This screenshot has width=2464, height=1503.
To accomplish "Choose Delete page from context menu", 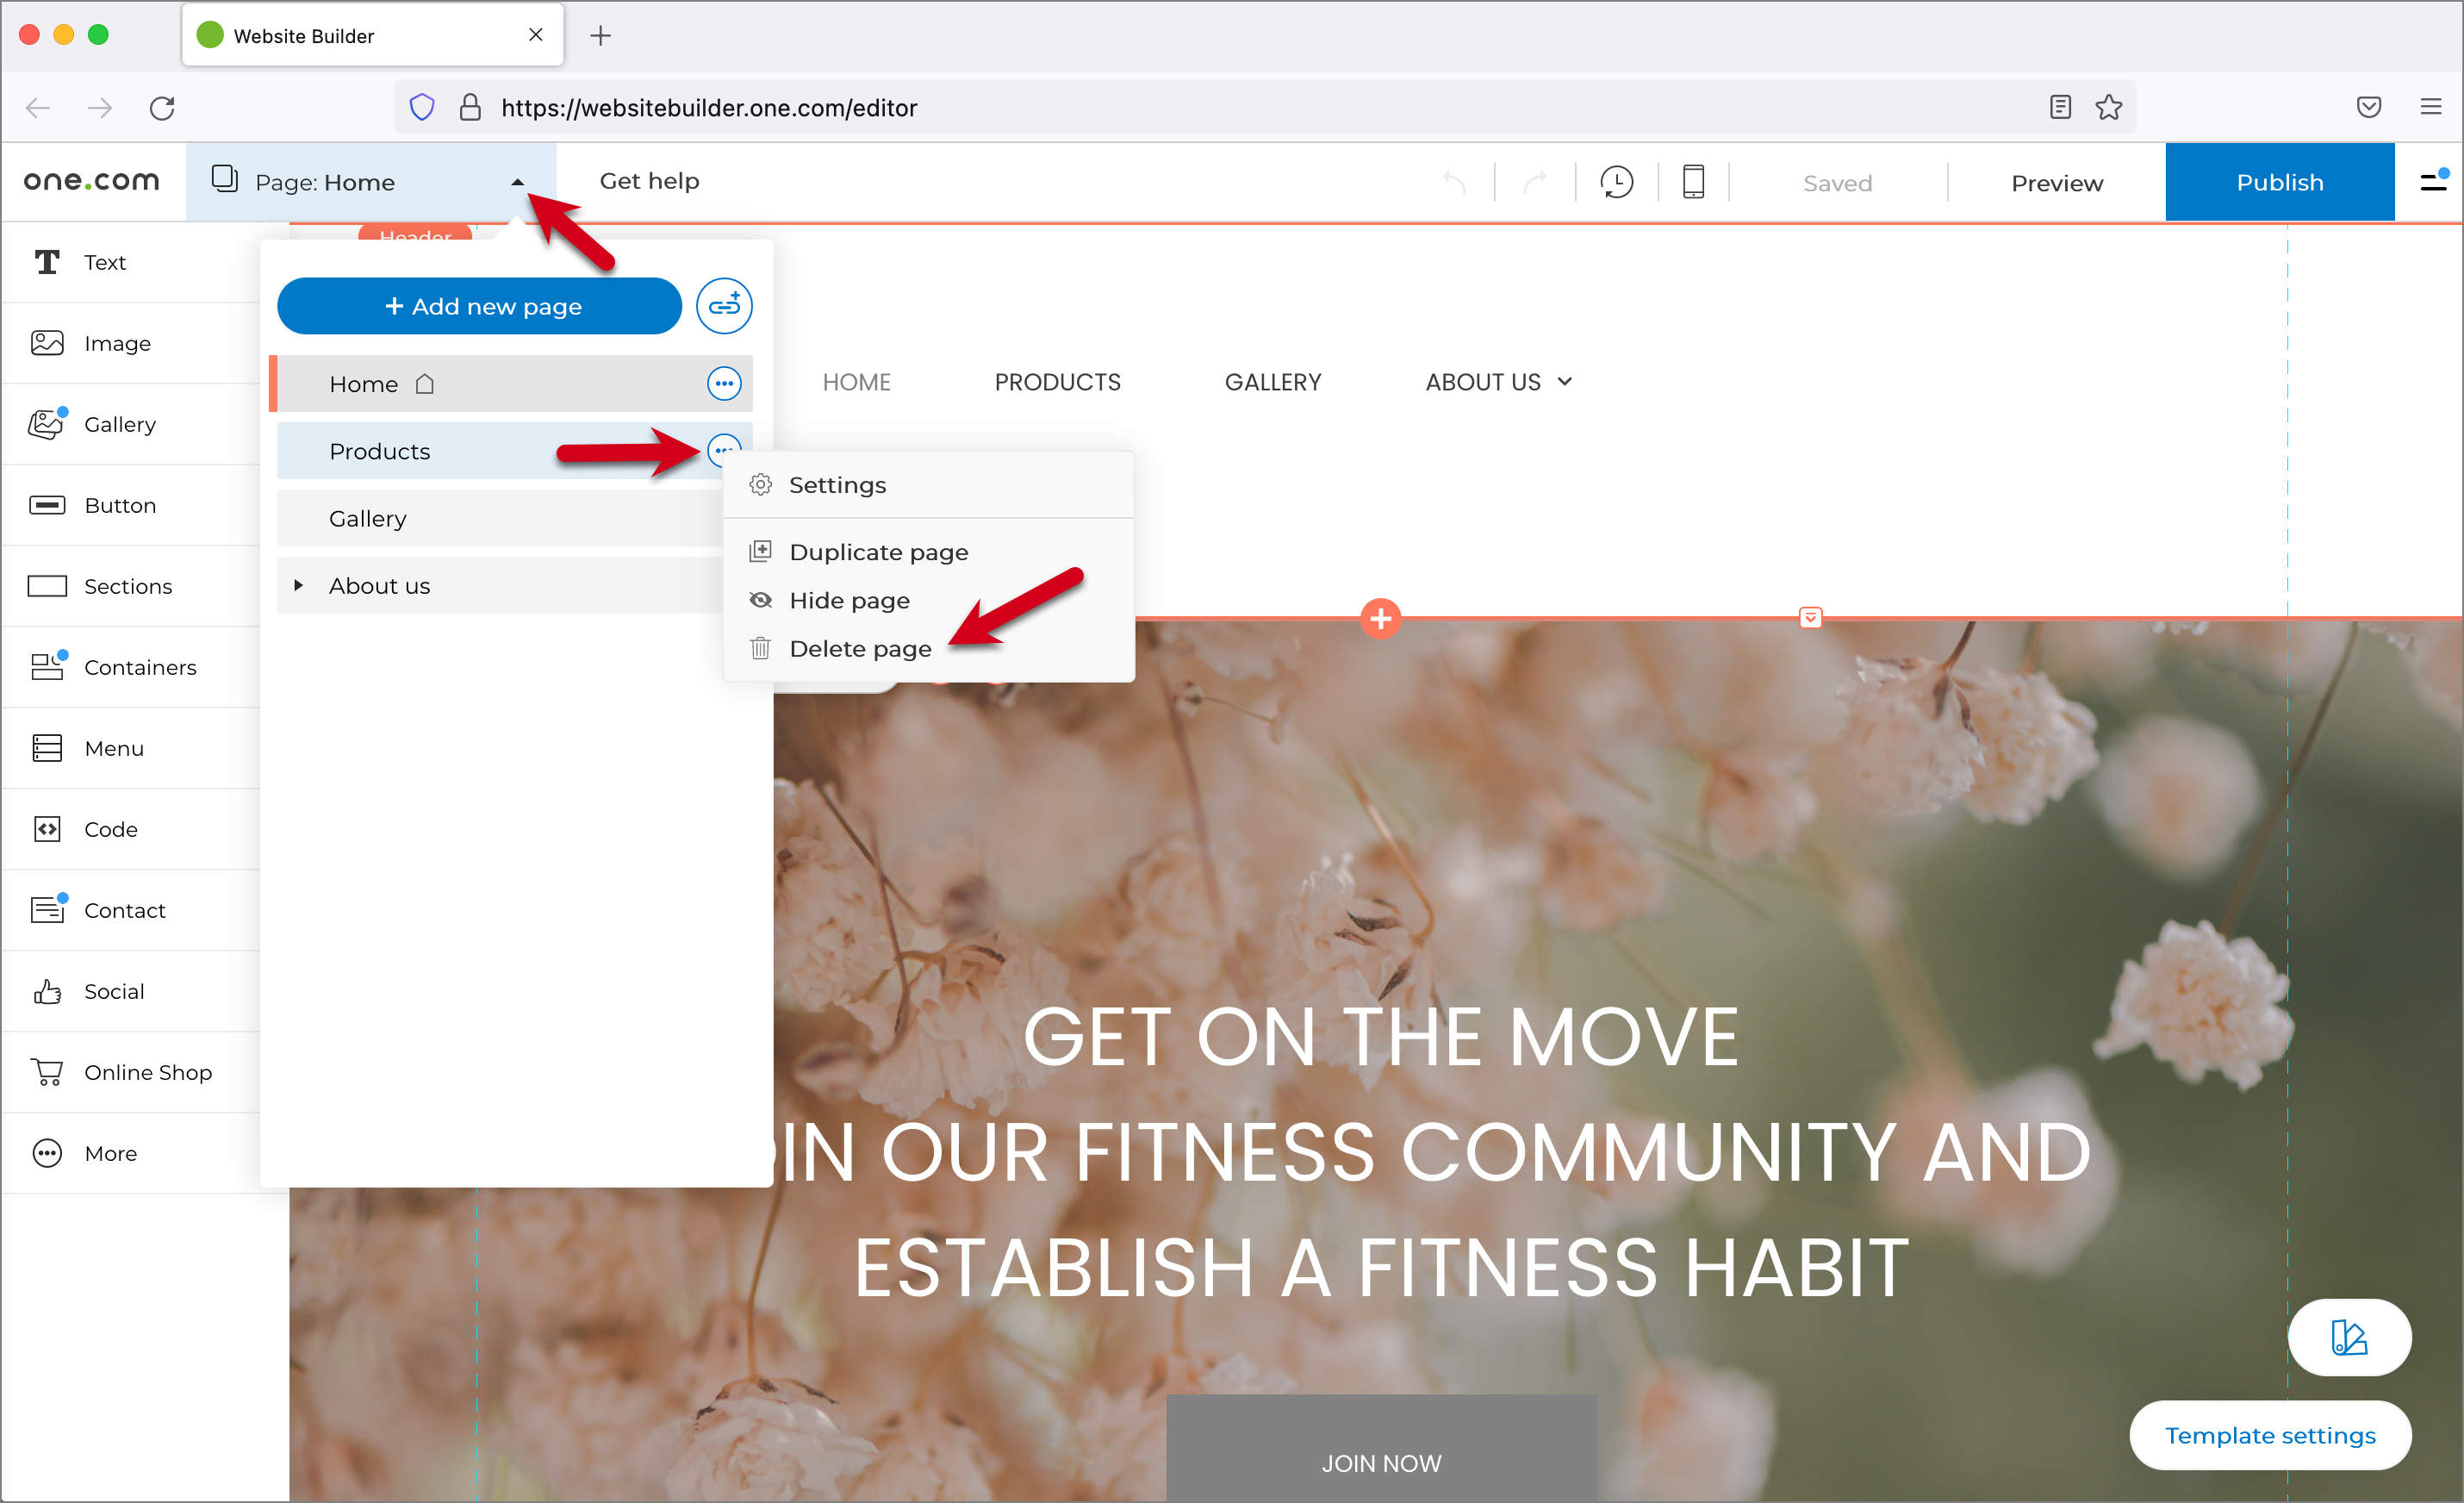I will pos(859,648).
